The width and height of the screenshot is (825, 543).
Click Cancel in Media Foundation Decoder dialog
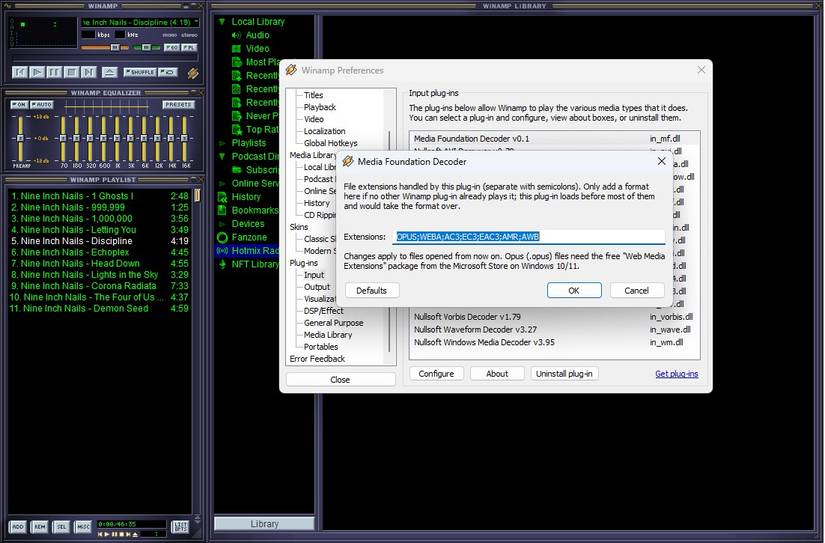tap(637, 290)
